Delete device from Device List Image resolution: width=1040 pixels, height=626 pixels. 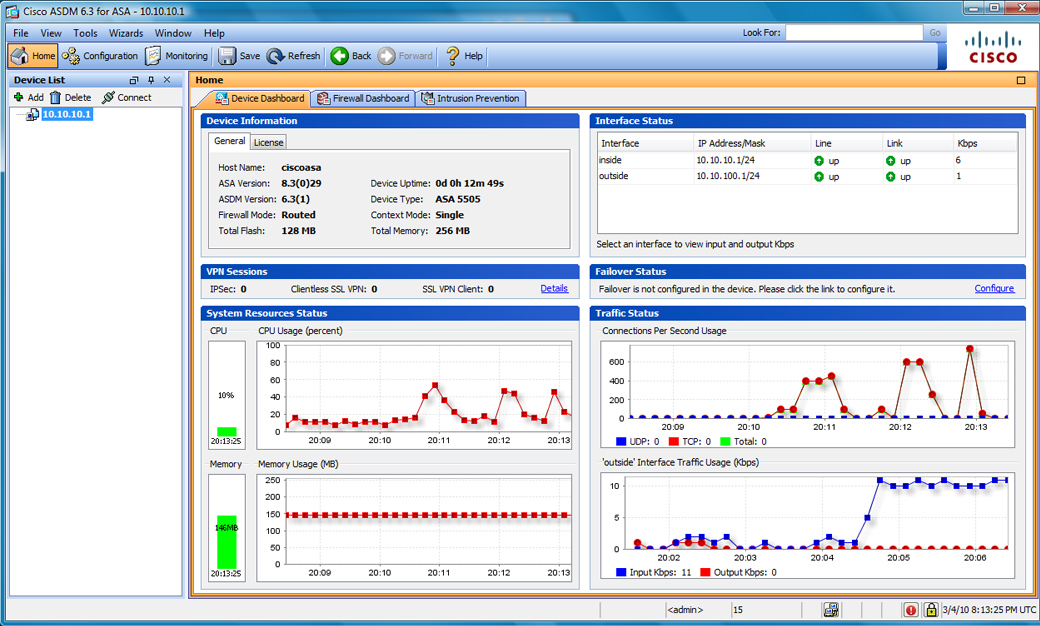click(70, 98)
